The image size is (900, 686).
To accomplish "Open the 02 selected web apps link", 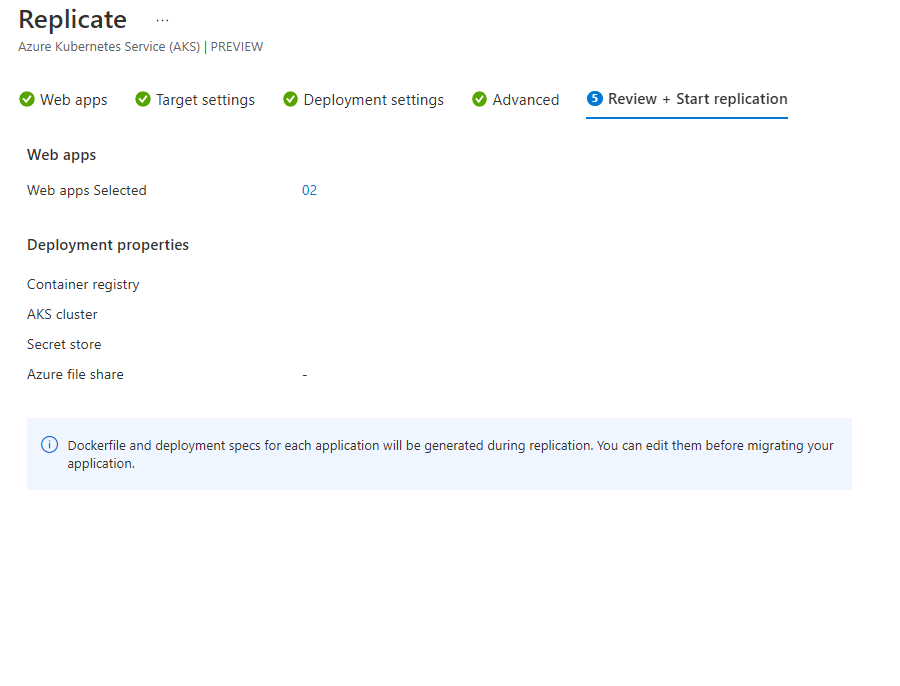I will (310, 190).
